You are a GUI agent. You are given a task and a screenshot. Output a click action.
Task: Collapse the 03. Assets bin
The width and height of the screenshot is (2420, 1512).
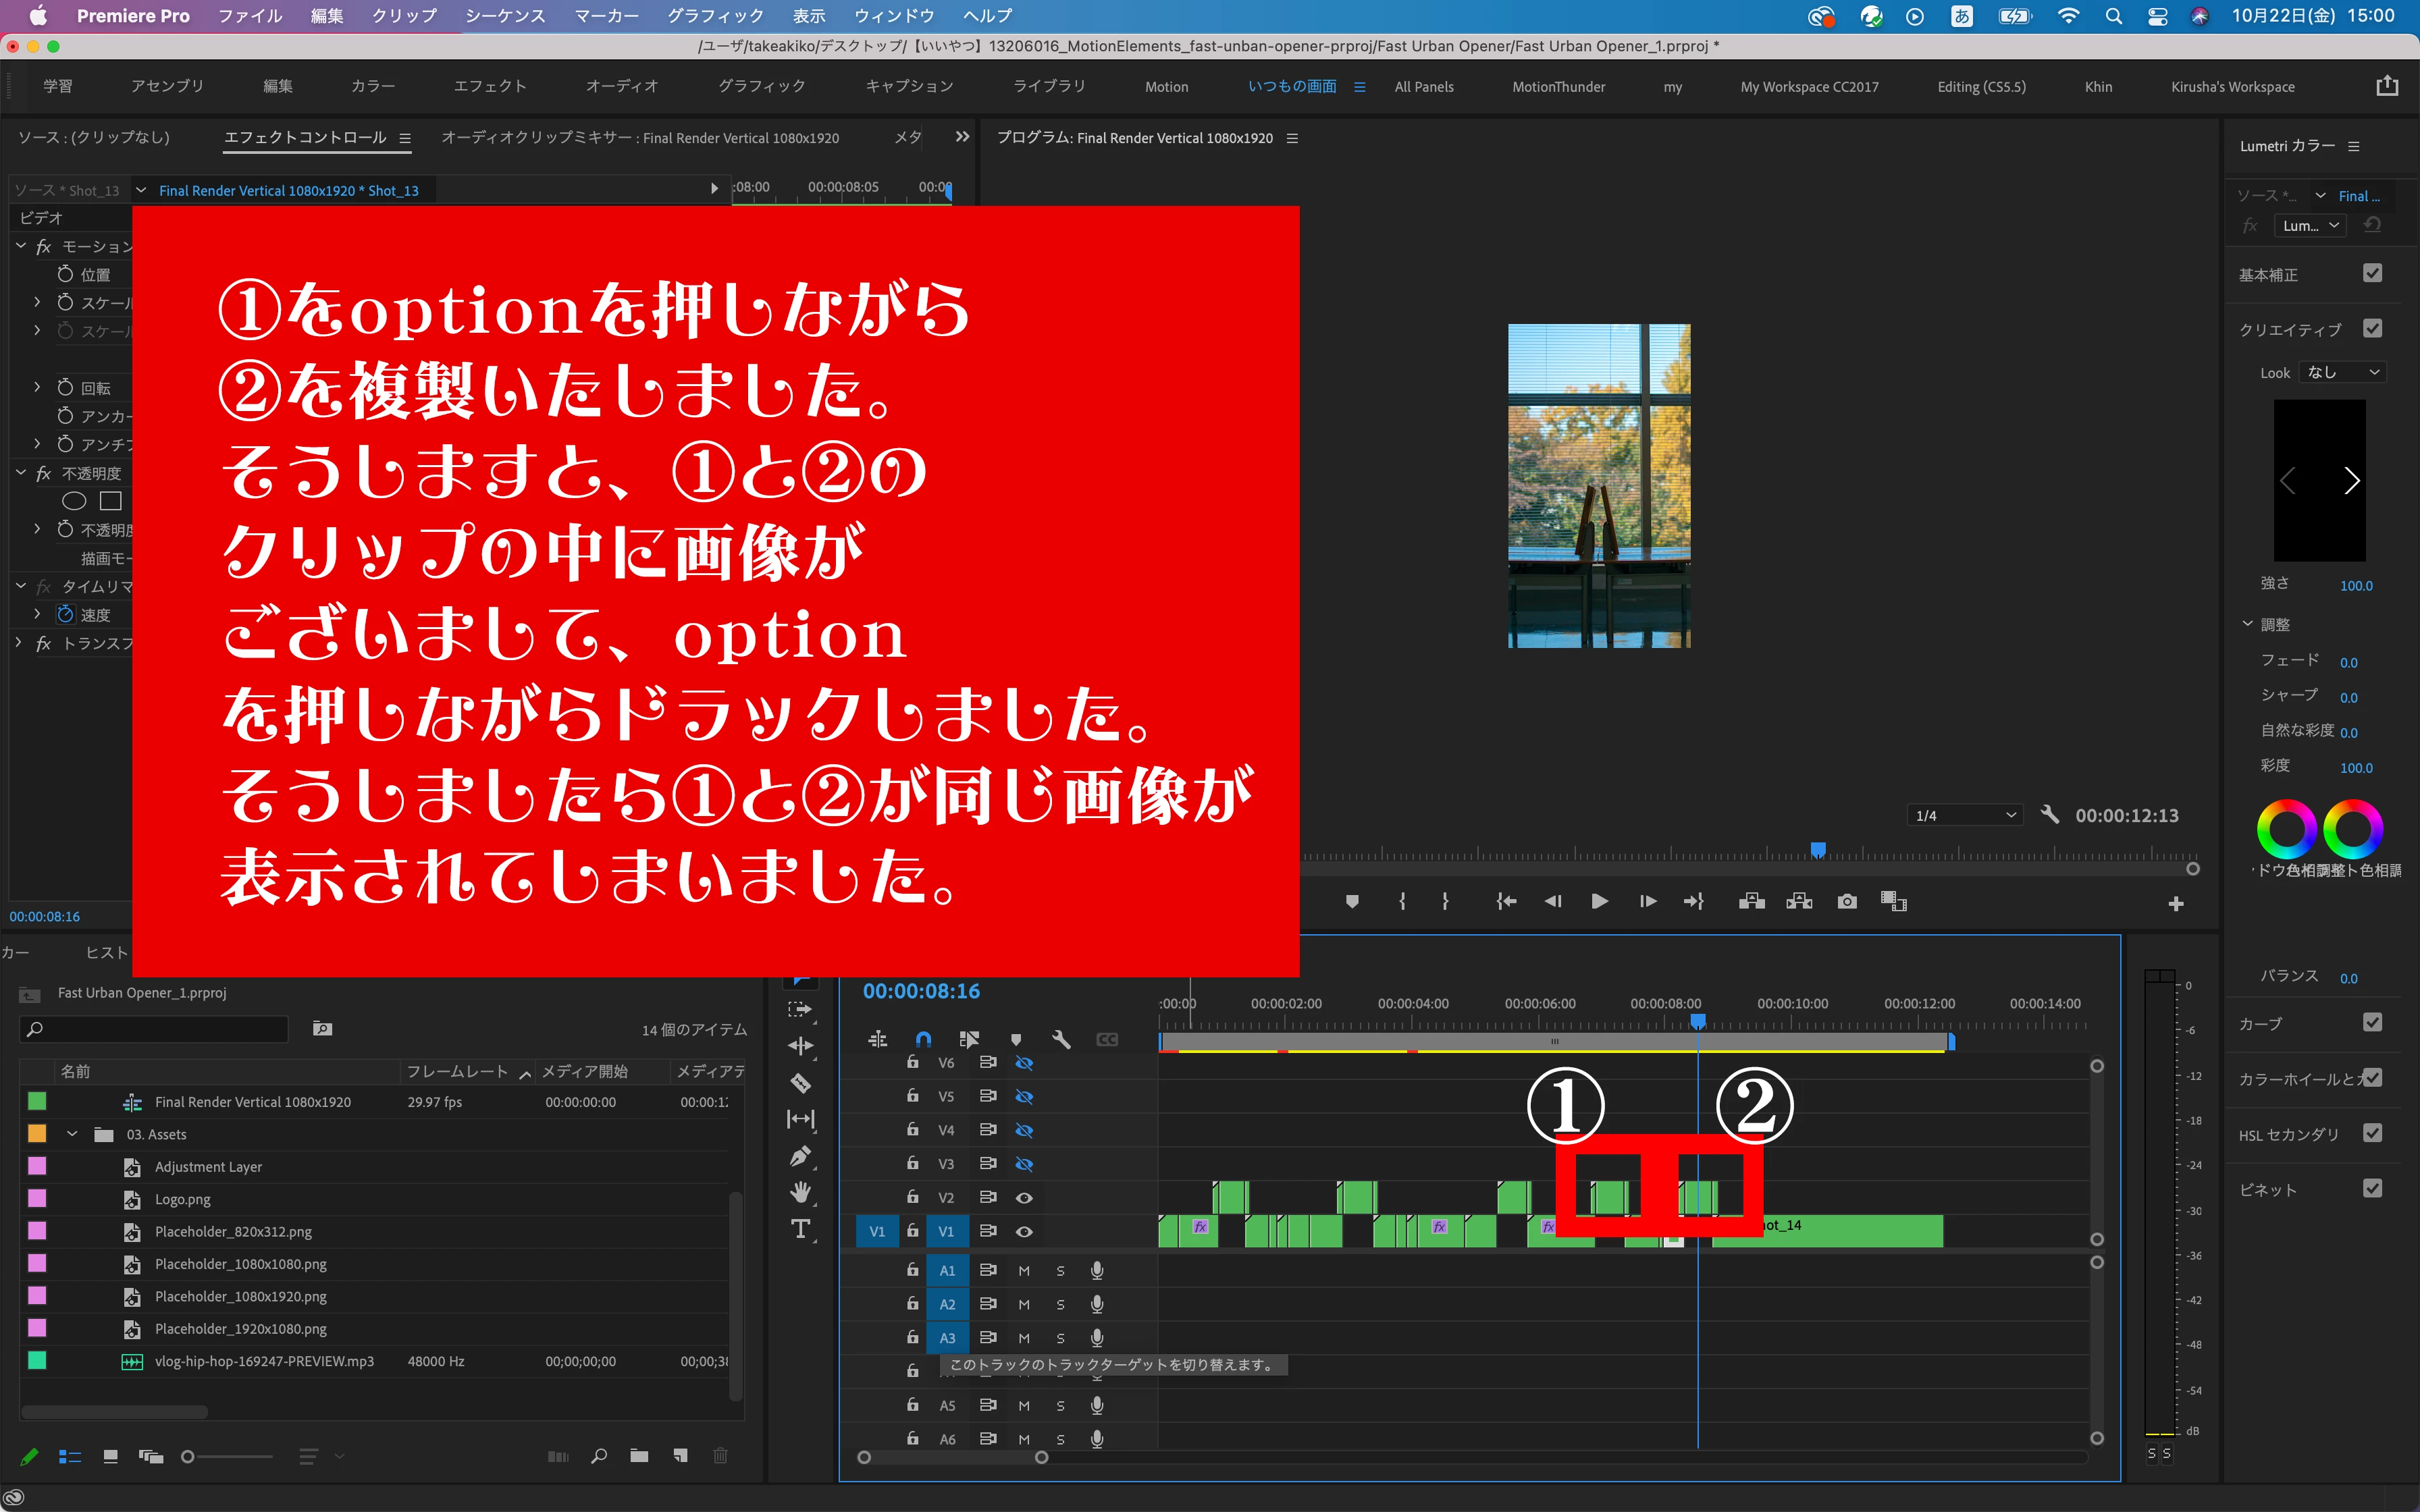tap(72, 1134)
